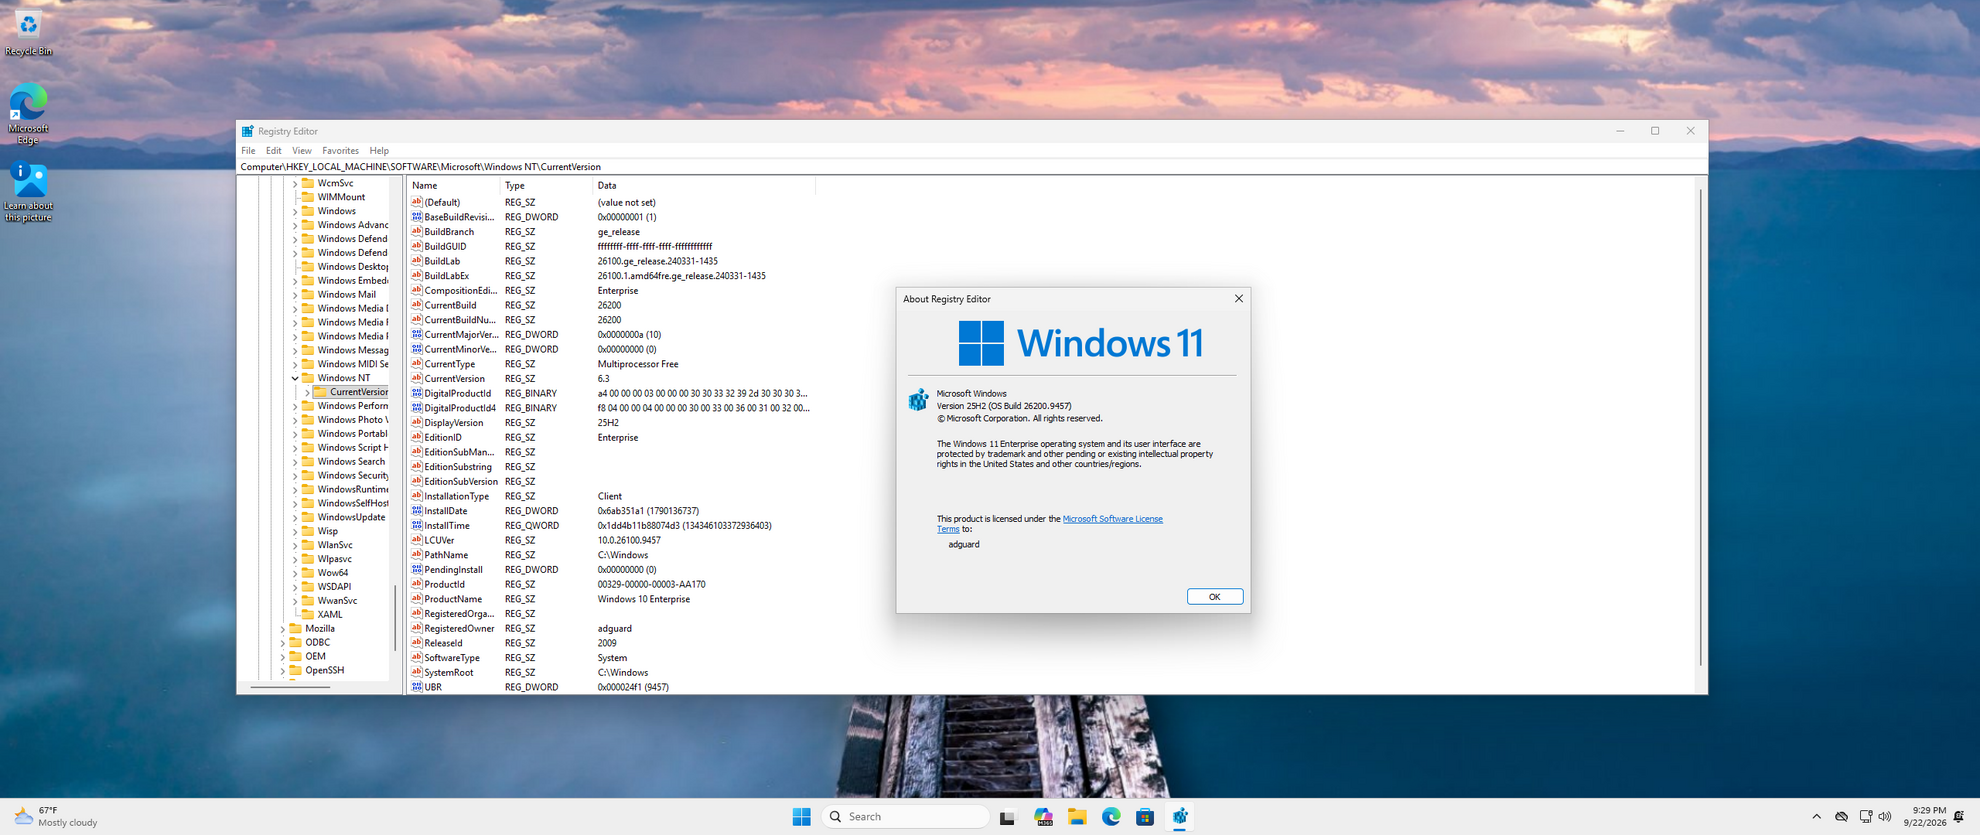Expand the WindowsUpdate key
The image size is (1980, 835).
coord(295,518)
